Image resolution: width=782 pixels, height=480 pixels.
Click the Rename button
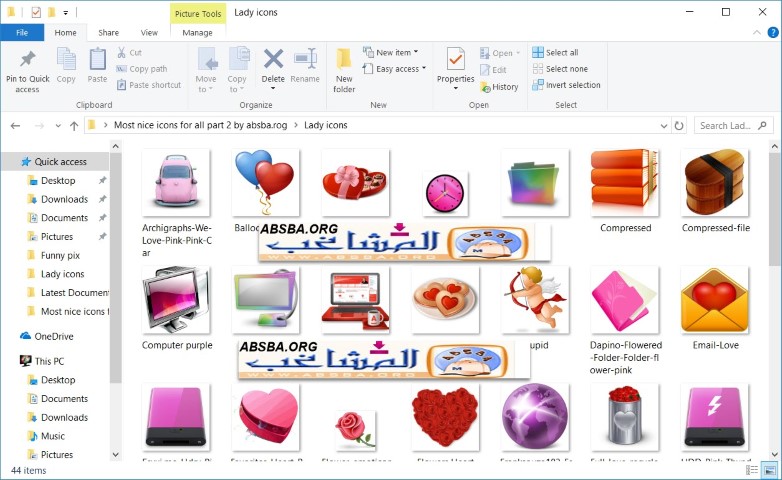tap(305, 66)
